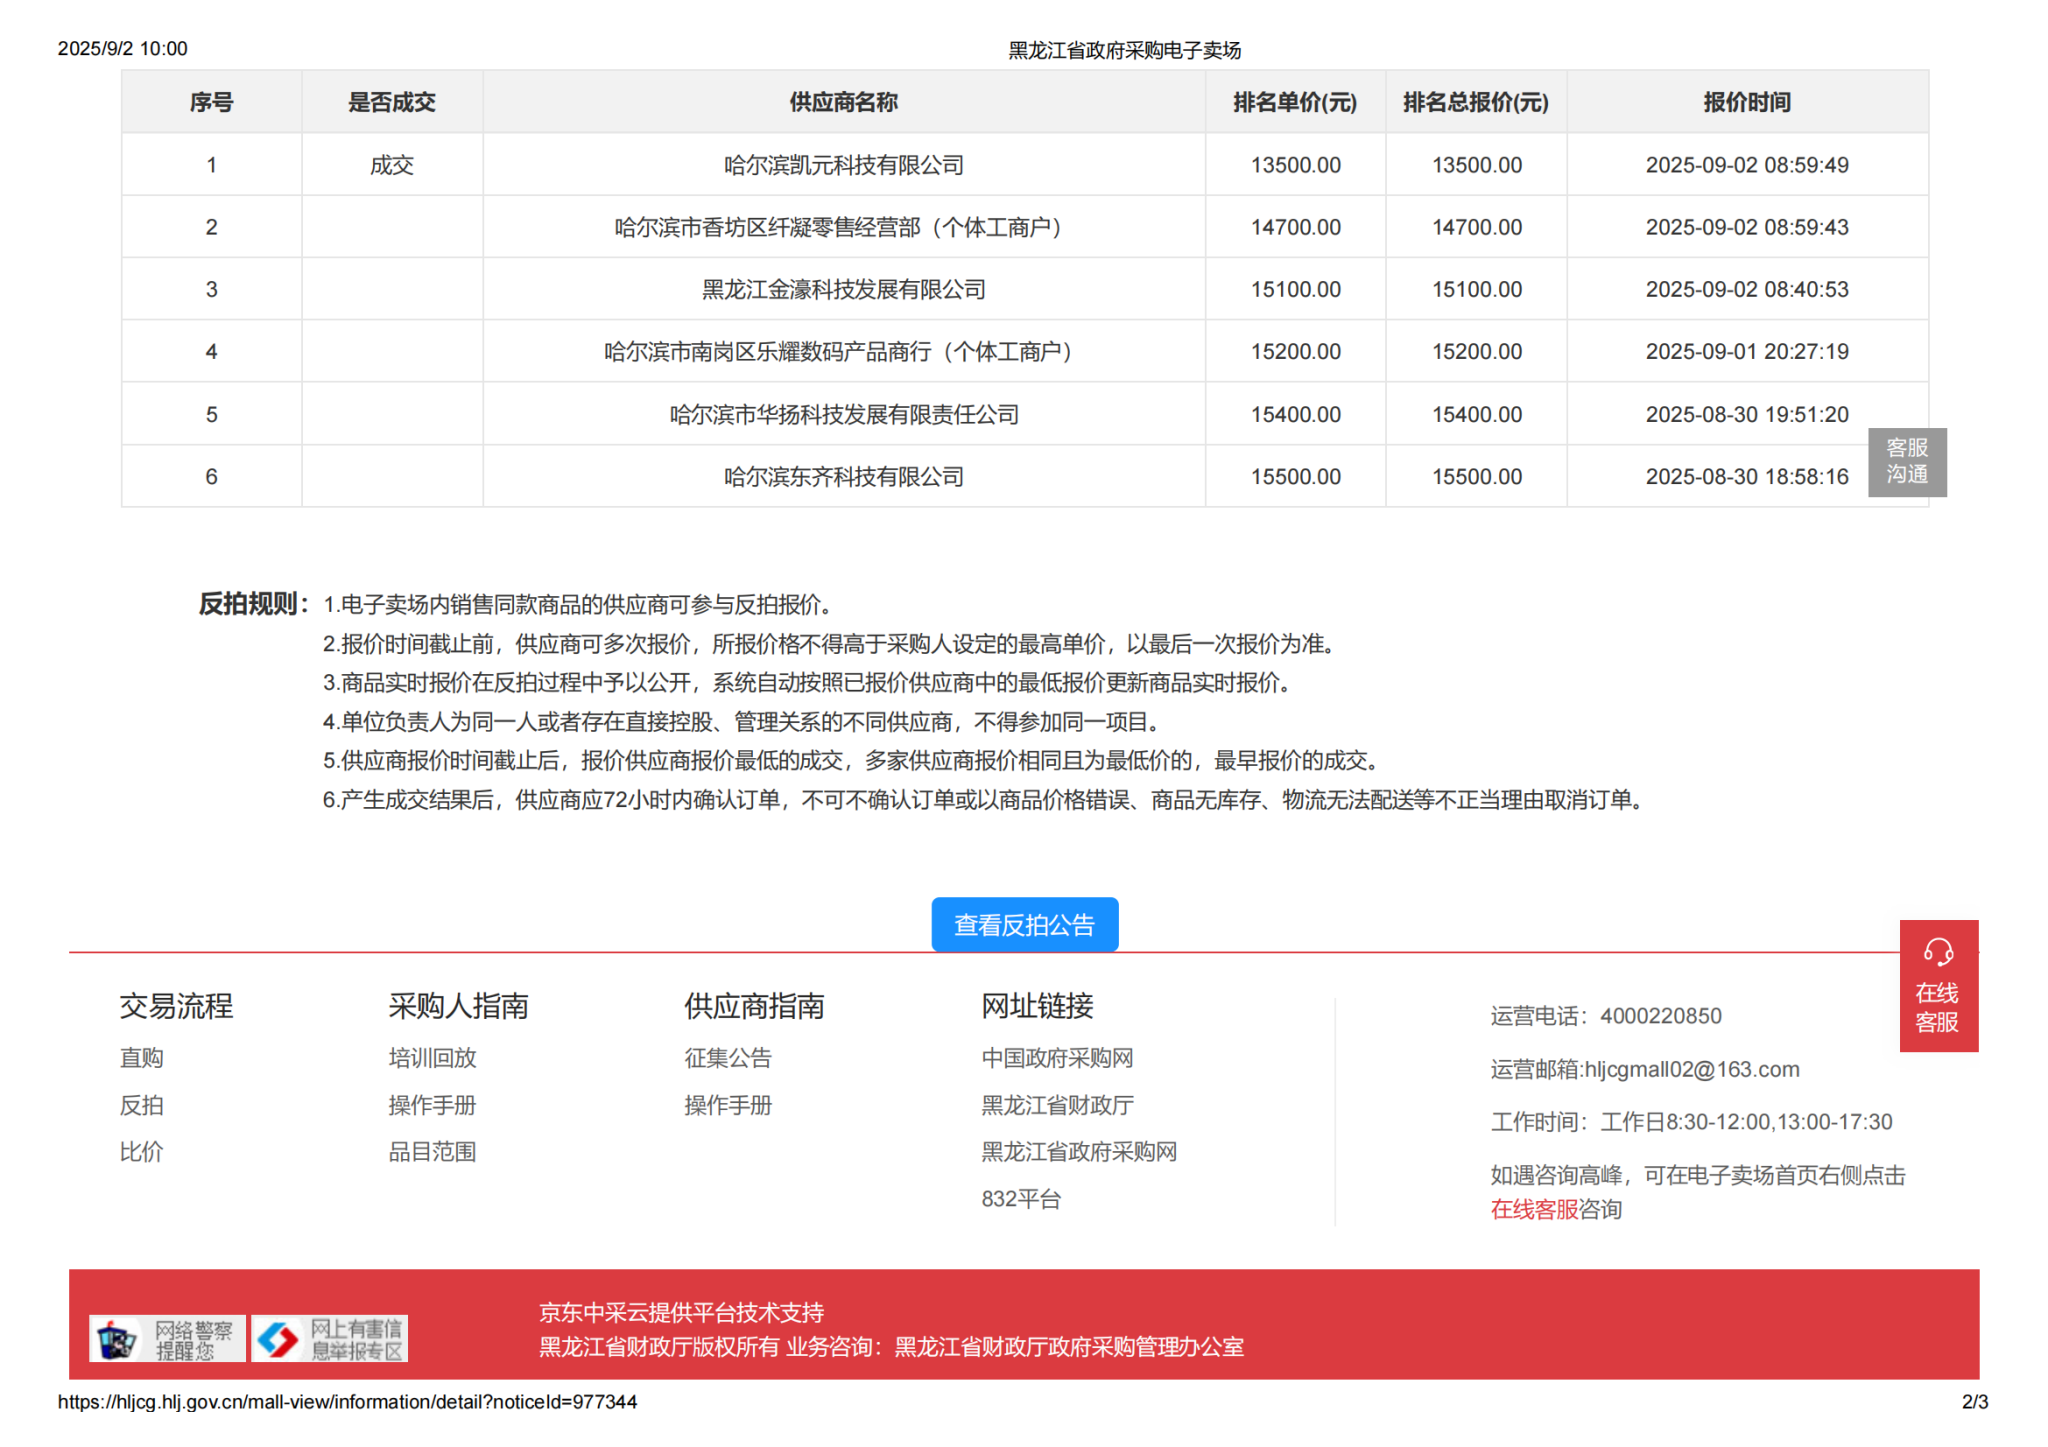
Task: Click the 网上有害信息举报专区 badge
Action: tap(330, 1338)
